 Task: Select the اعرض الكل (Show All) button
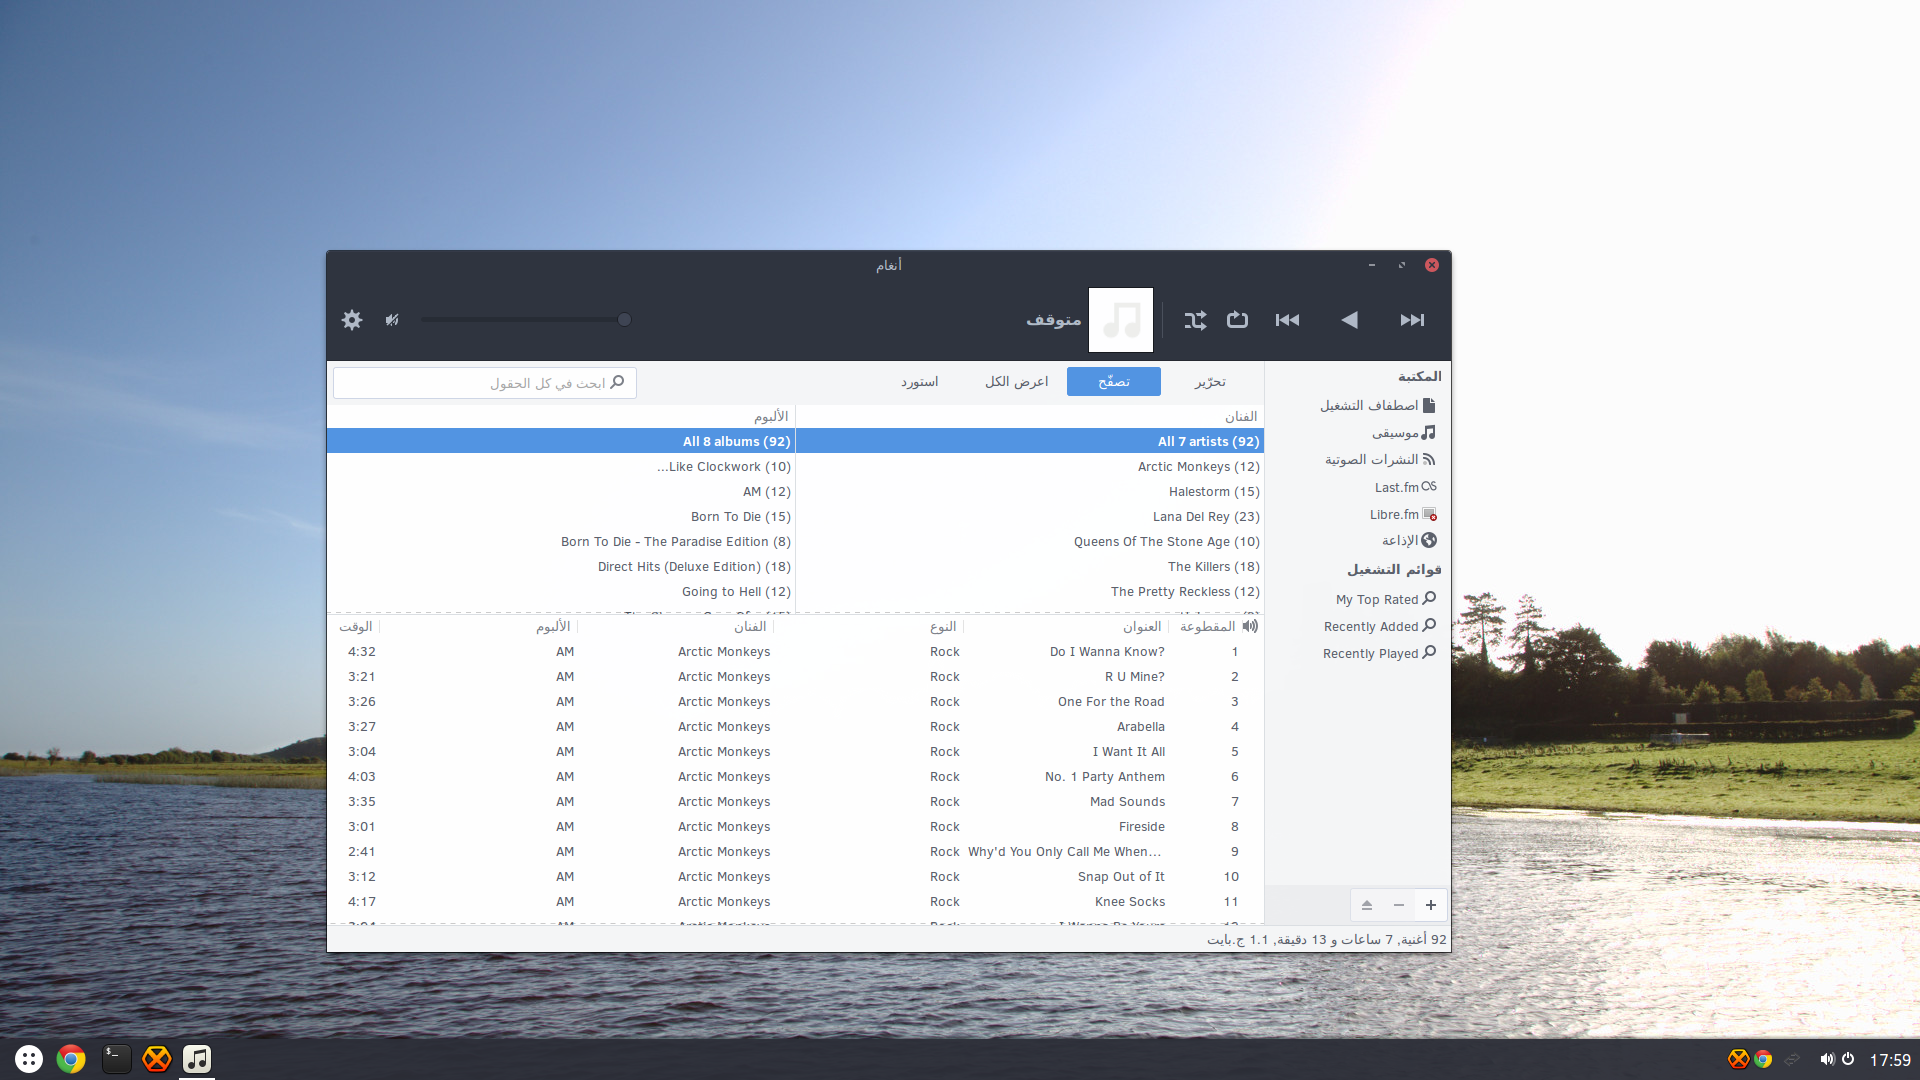(x=1016, y=382)
